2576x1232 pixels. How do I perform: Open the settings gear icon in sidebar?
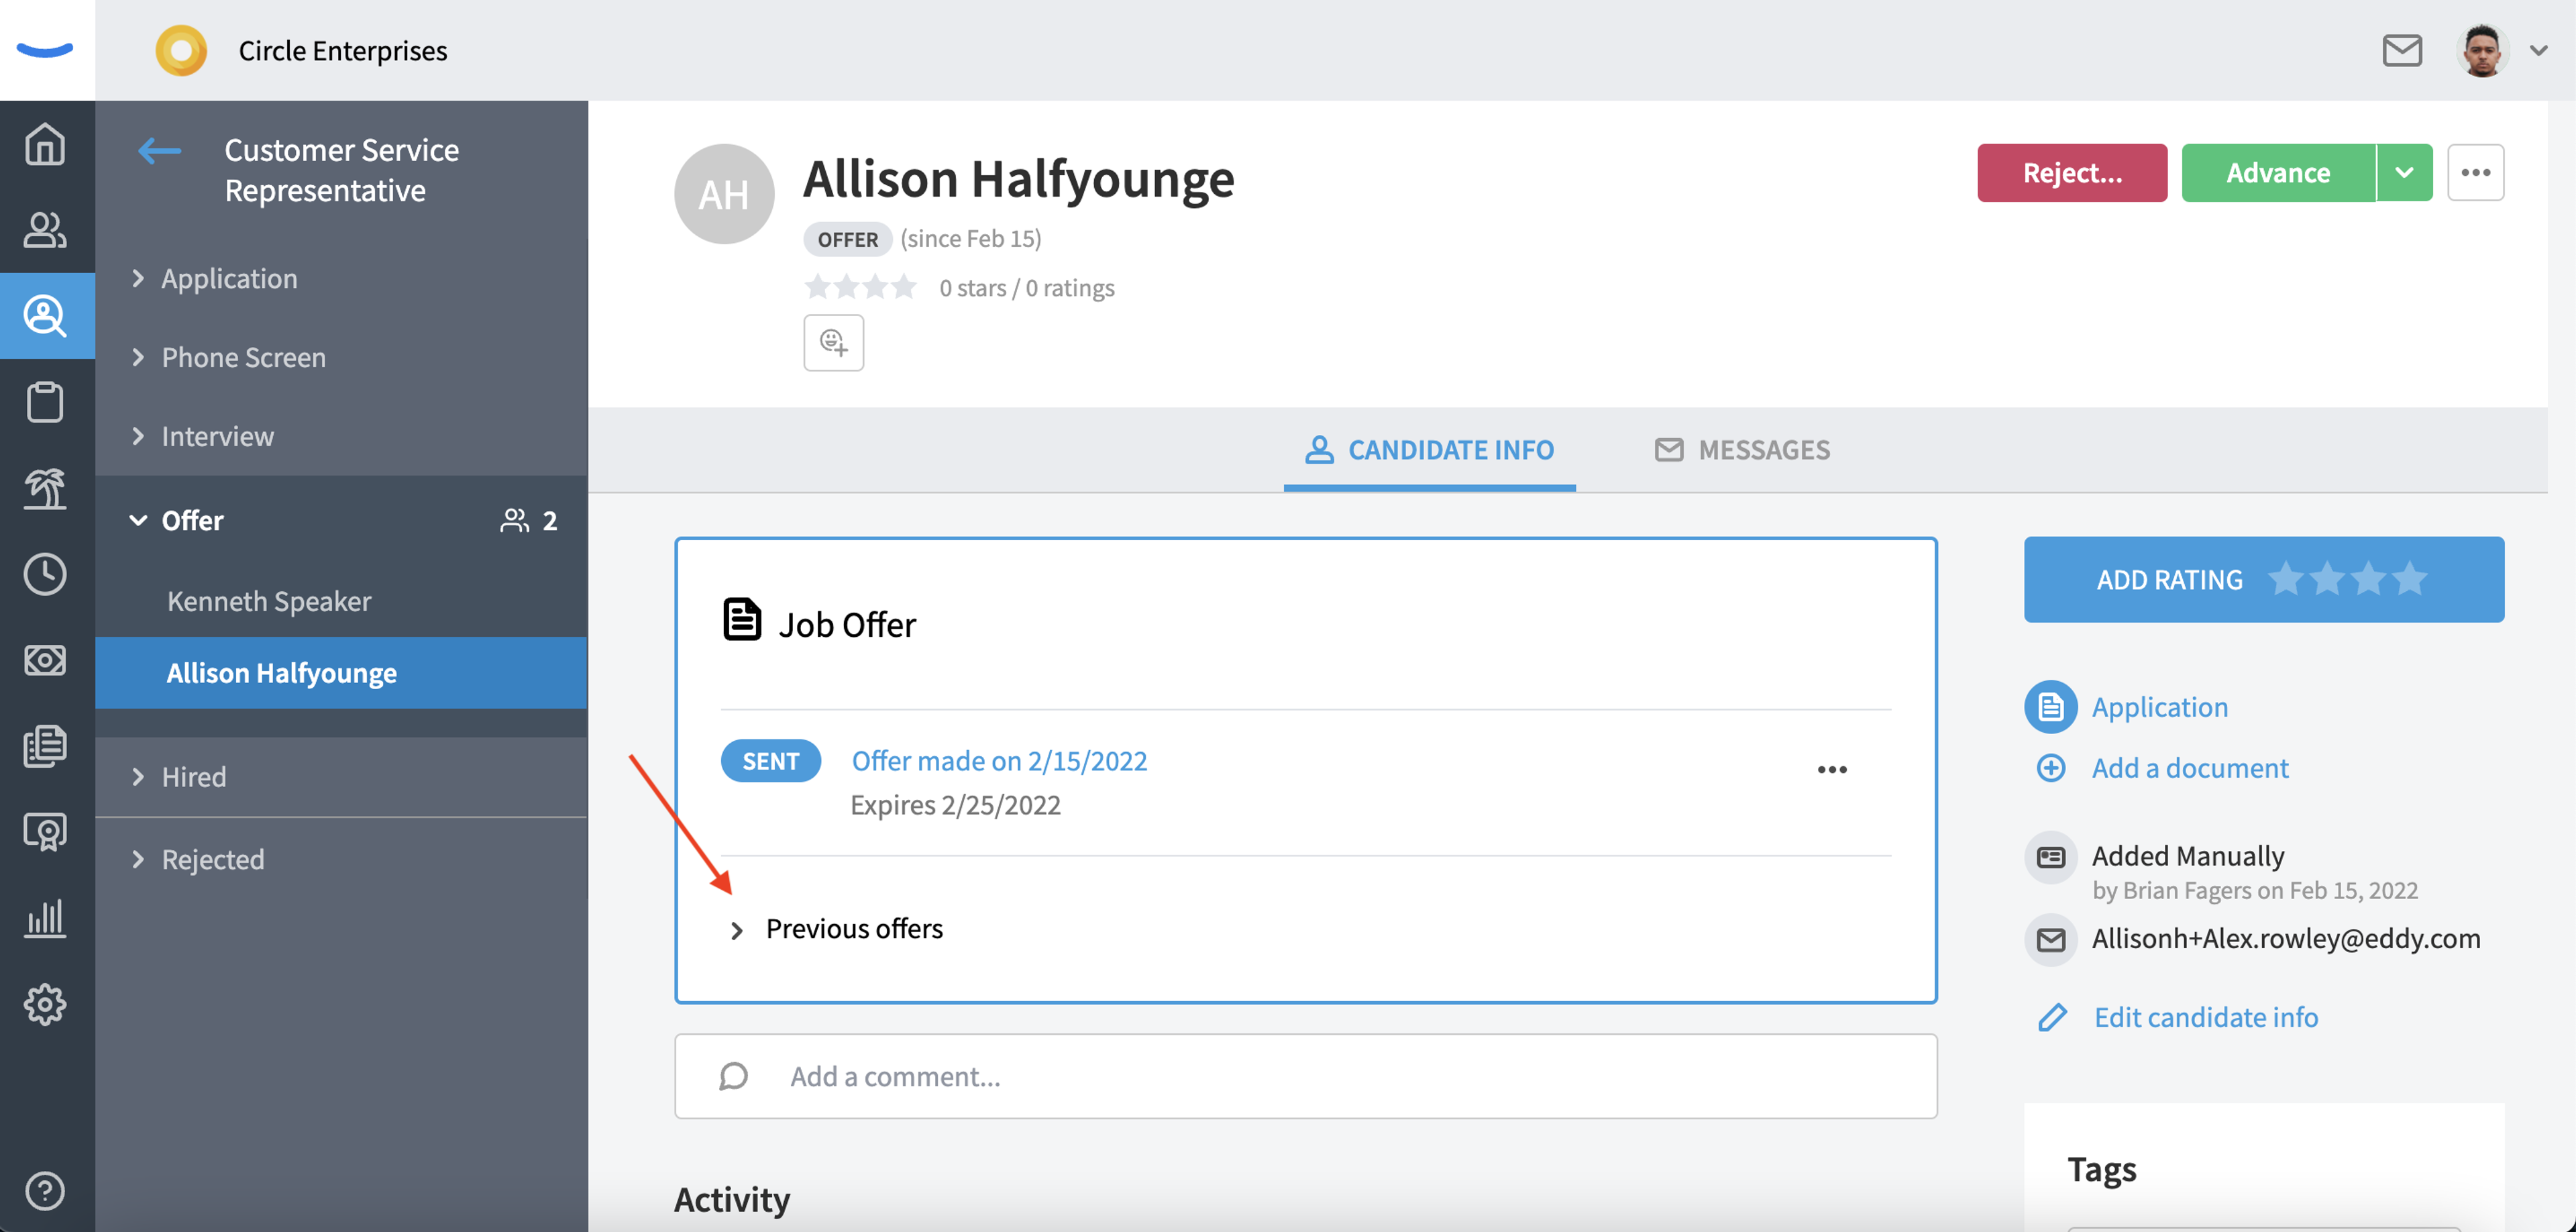pyautogui.click(x=45, y=1003)
